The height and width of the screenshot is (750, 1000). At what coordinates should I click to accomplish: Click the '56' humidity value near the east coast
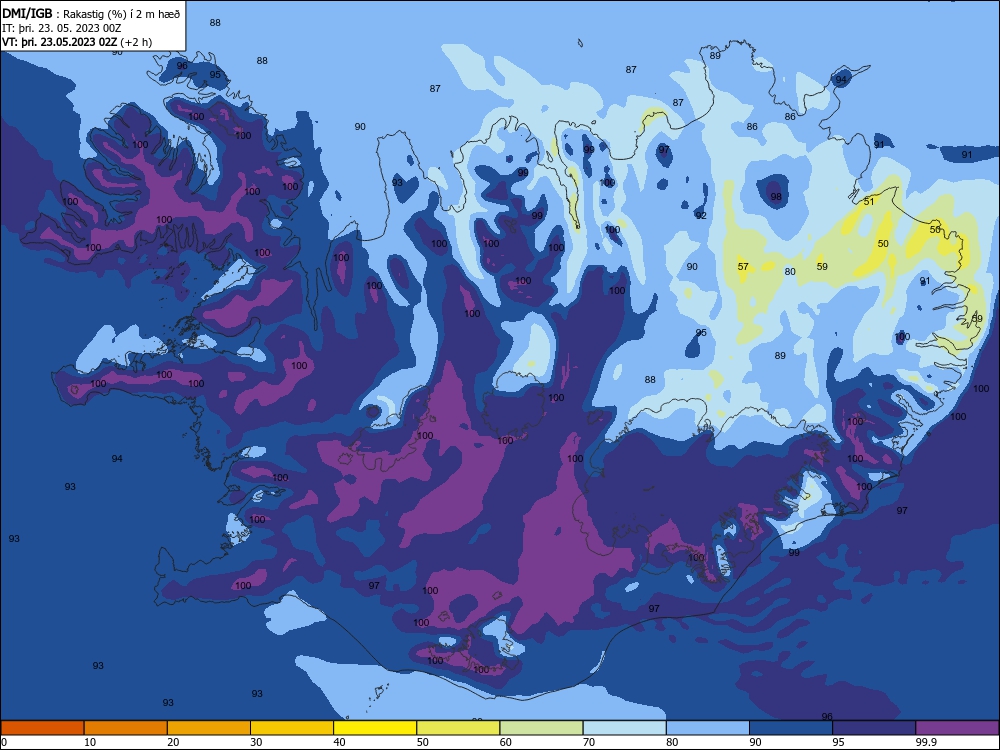tap(935, 230)
